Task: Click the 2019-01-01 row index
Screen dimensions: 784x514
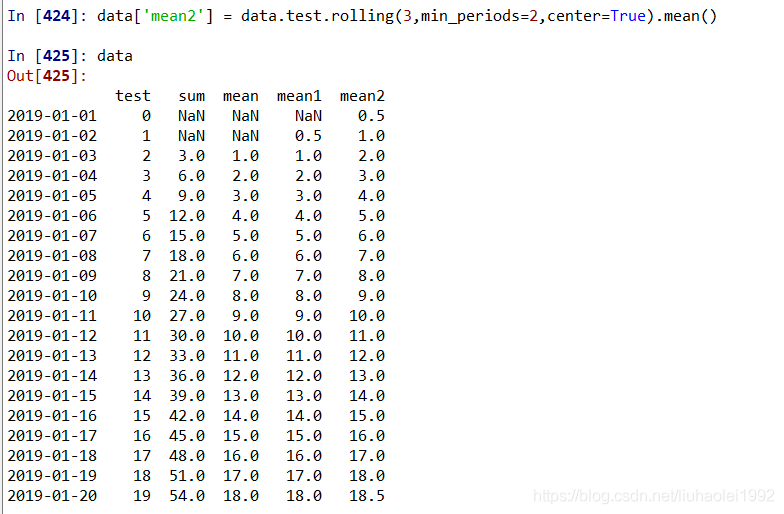Action: (52, 116)
